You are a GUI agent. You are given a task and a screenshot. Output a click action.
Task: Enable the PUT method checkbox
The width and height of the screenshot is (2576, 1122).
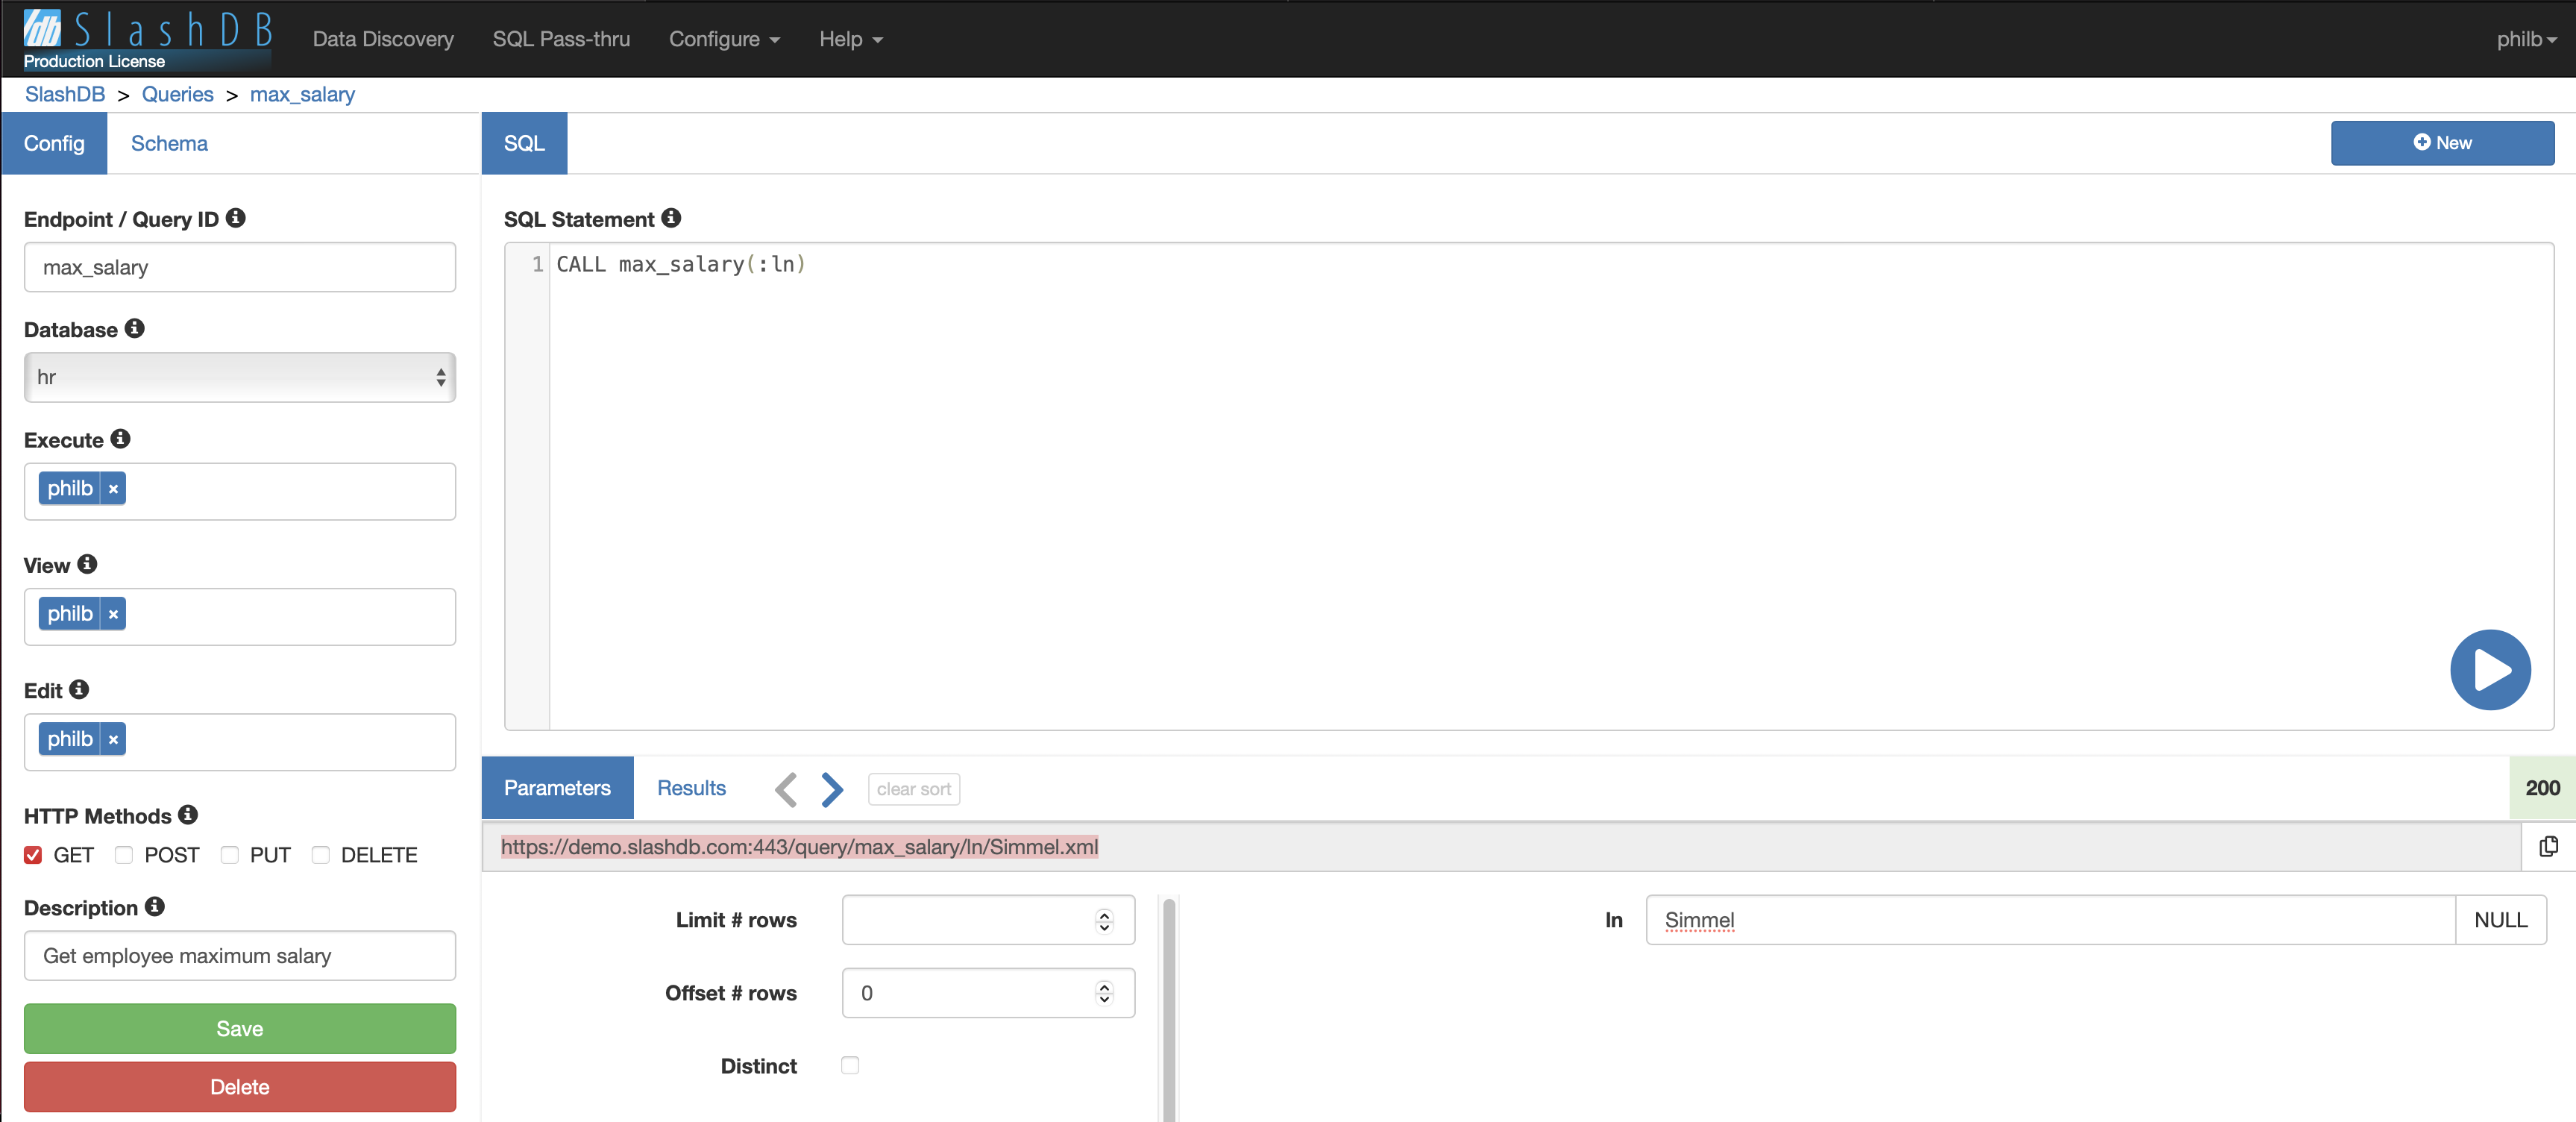[230, 855]
